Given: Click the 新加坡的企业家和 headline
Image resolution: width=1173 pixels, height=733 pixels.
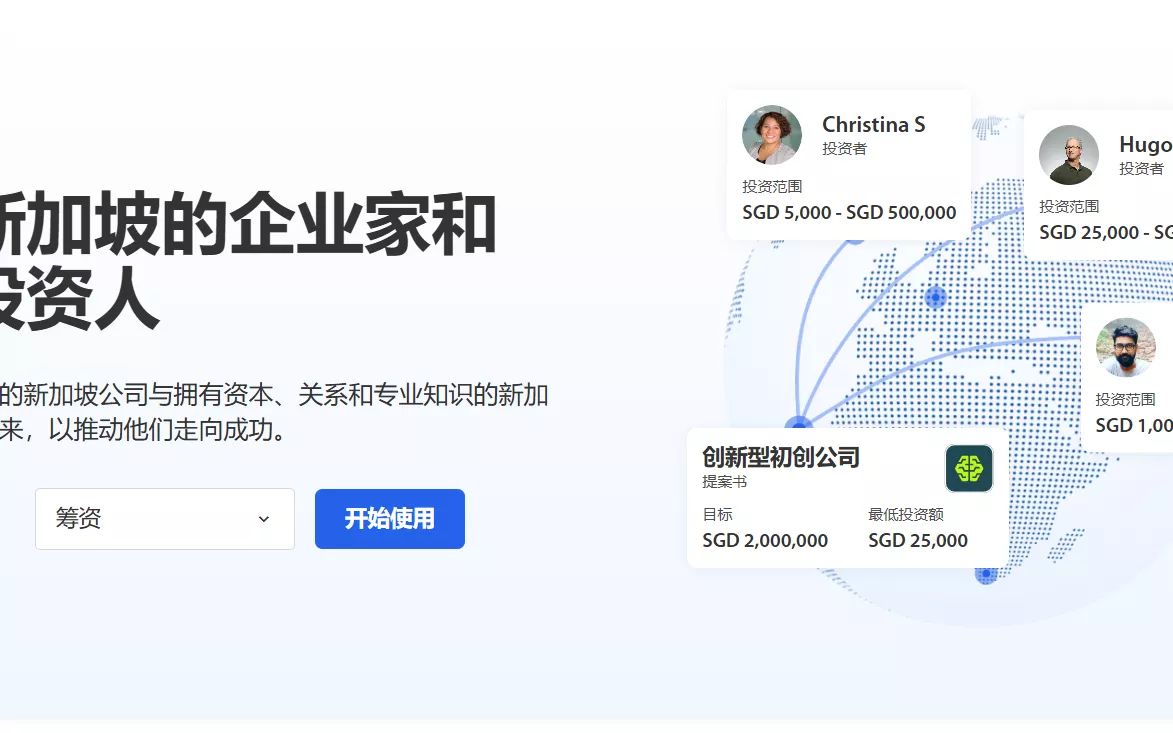Looking at the screenshot, I should [247, 223].
